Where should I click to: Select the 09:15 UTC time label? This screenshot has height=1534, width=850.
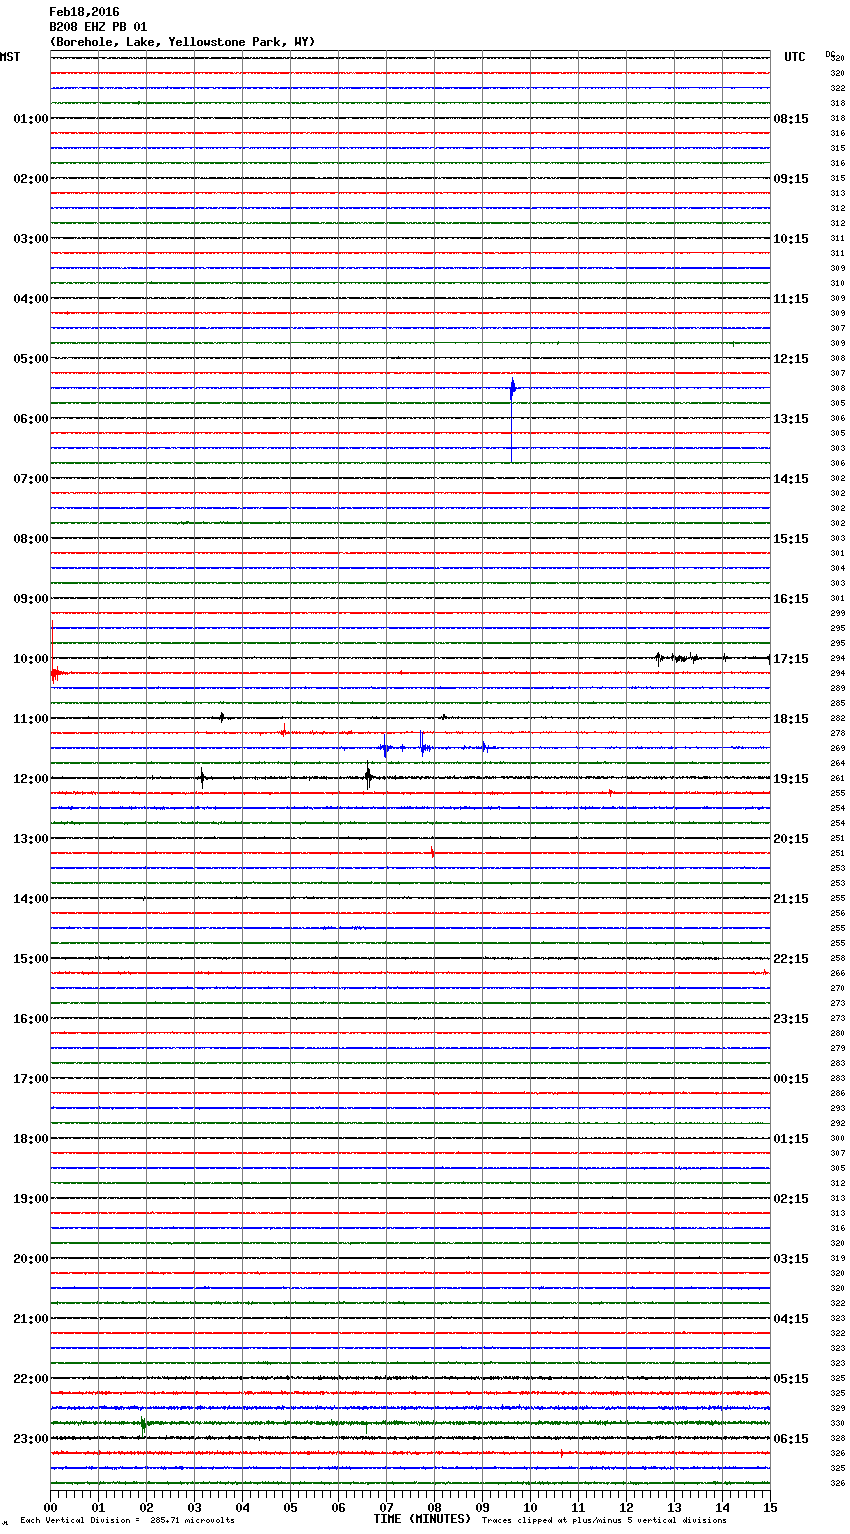(791, 179)
